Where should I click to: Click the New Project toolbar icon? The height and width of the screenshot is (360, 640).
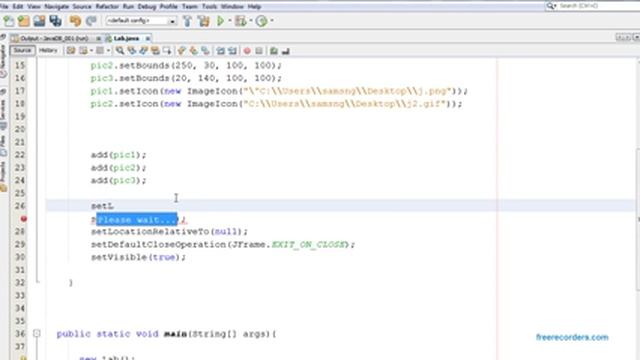coord(24,21)
